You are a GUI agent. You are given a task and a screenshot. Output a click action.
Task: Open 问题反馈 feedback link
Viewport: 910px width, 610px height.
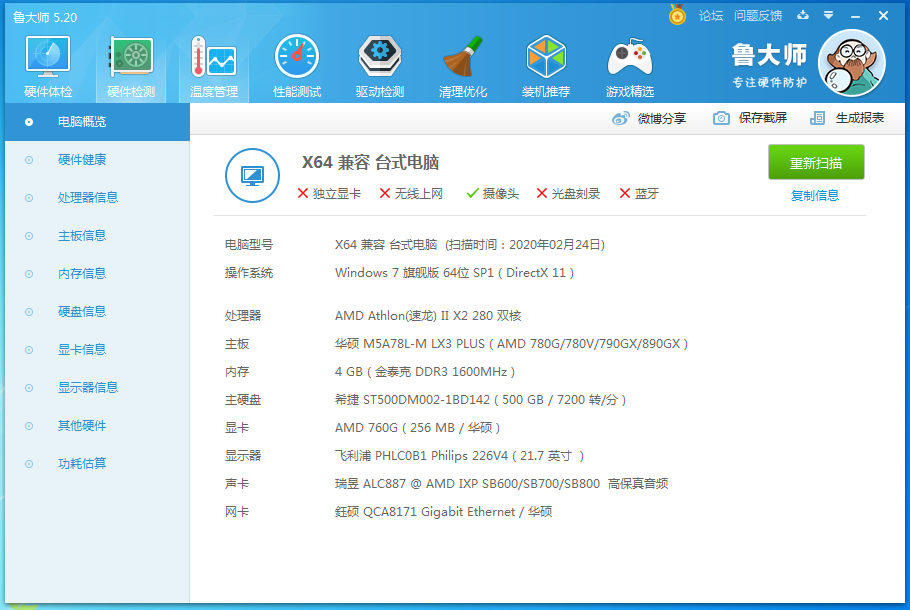pos(758,16)
